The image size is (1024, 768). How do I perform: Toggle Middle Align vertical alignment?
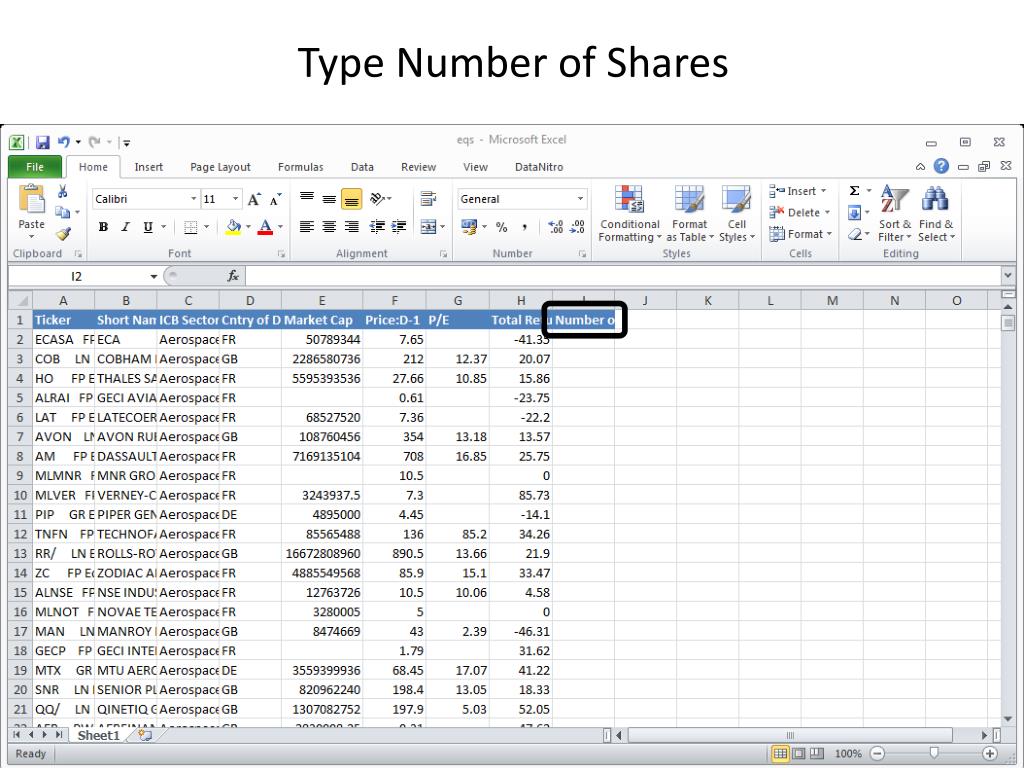click(329, 199)
